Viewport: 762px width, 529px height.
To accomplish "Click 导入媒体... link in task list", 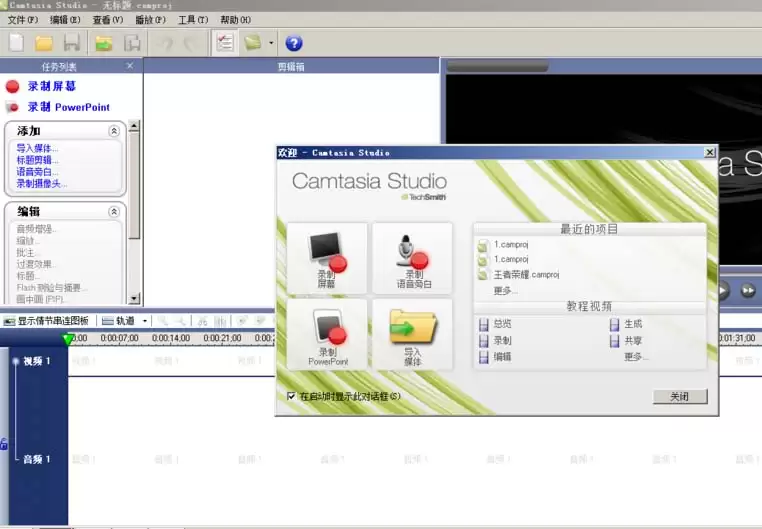I will [x=37, y=148].
